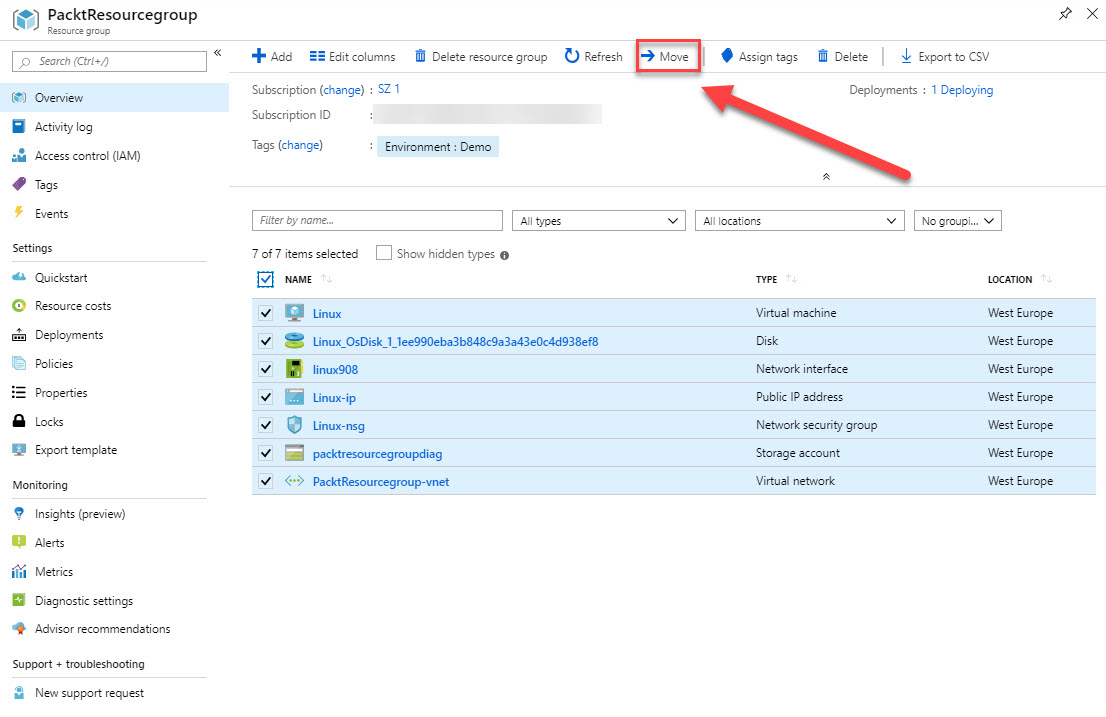Click the Delete toolbar button
Viewport: 1106px width, 717px height.
coord(843,56)
